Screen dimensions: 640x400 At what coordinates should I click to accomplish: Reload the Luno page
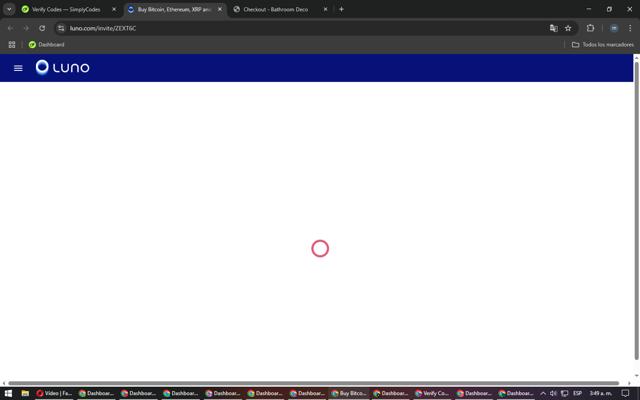tap(42, 28)
